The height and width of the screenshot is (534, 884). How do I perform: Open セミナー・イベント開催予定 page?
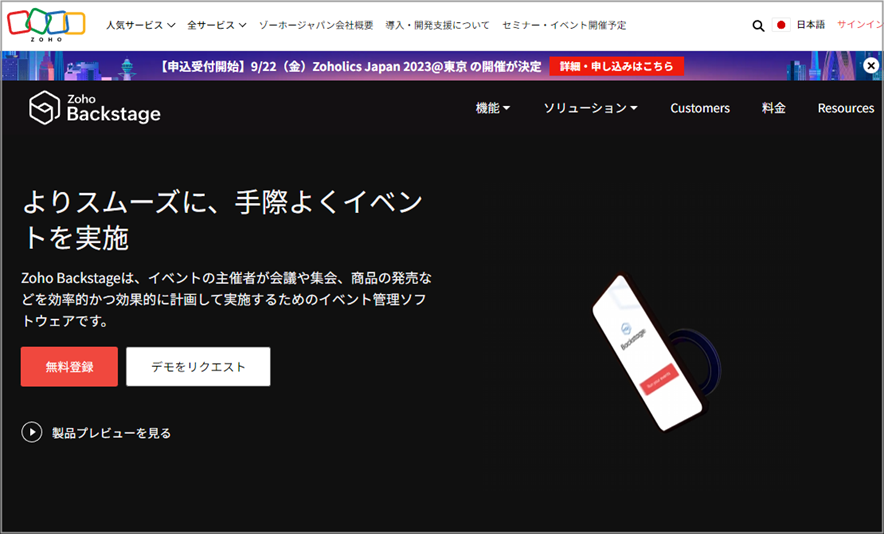[564, 25]
